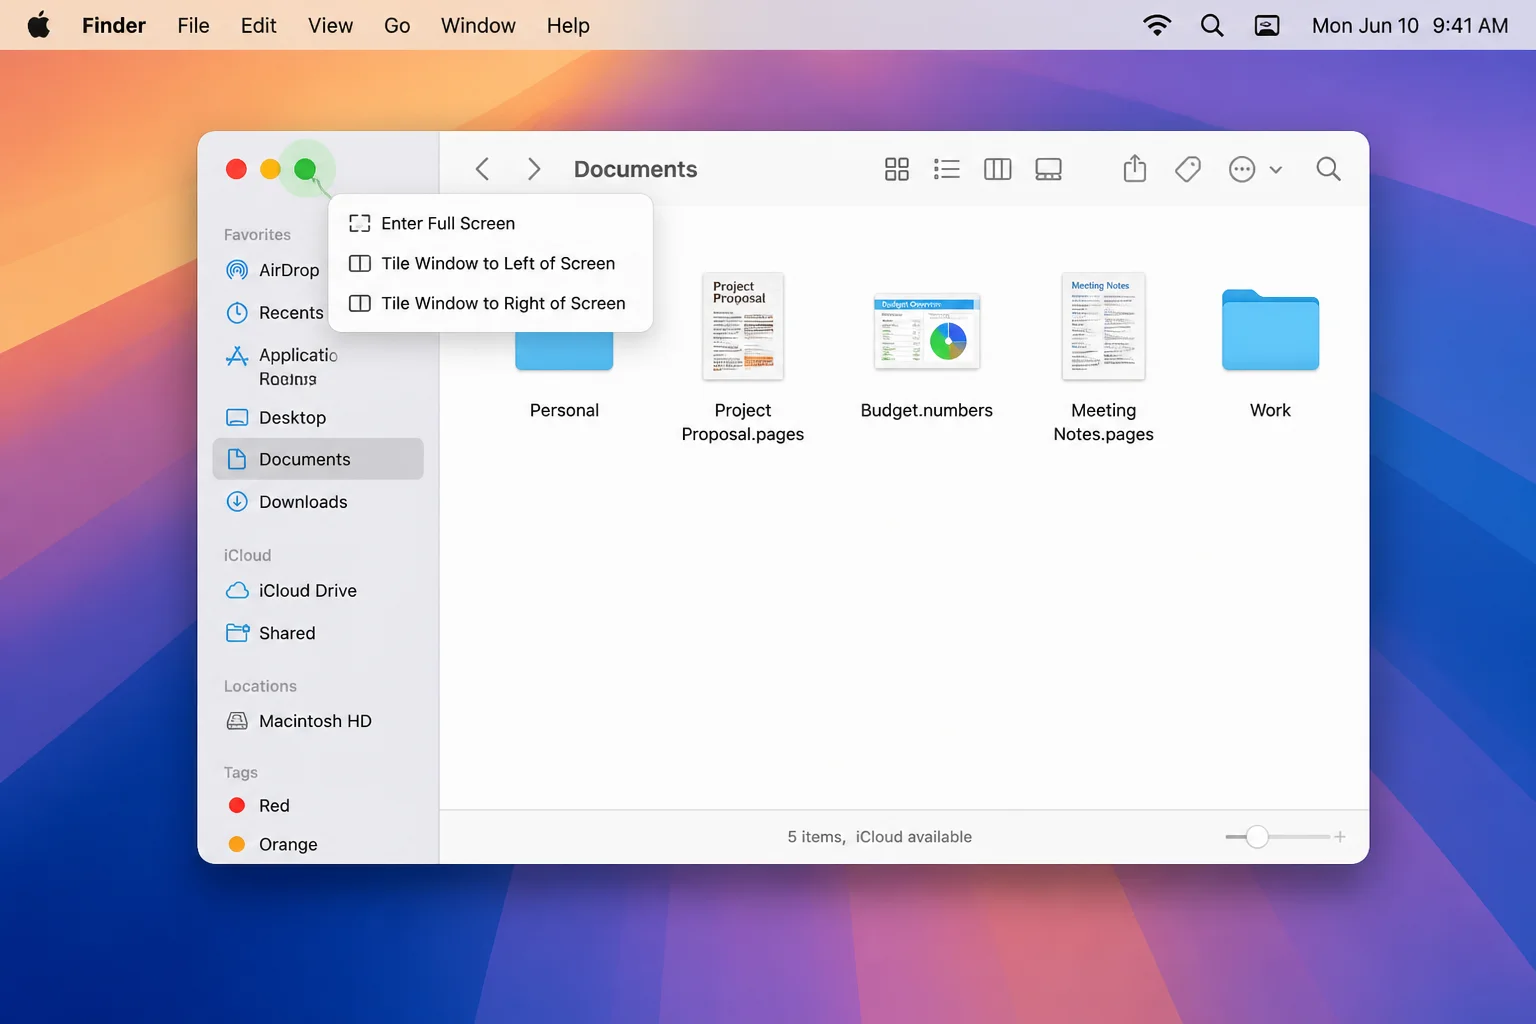1536x1024 pixels.
Task: Open Desktop in the sidebar
Action: (x=318, y=417)
